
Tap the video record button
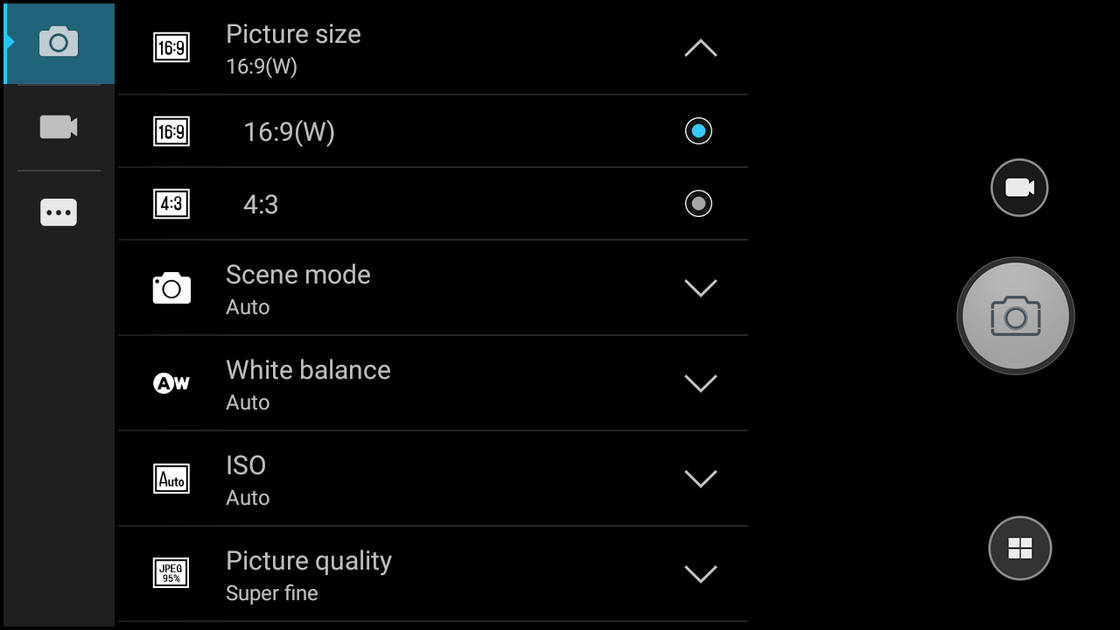click(1019, 188)
